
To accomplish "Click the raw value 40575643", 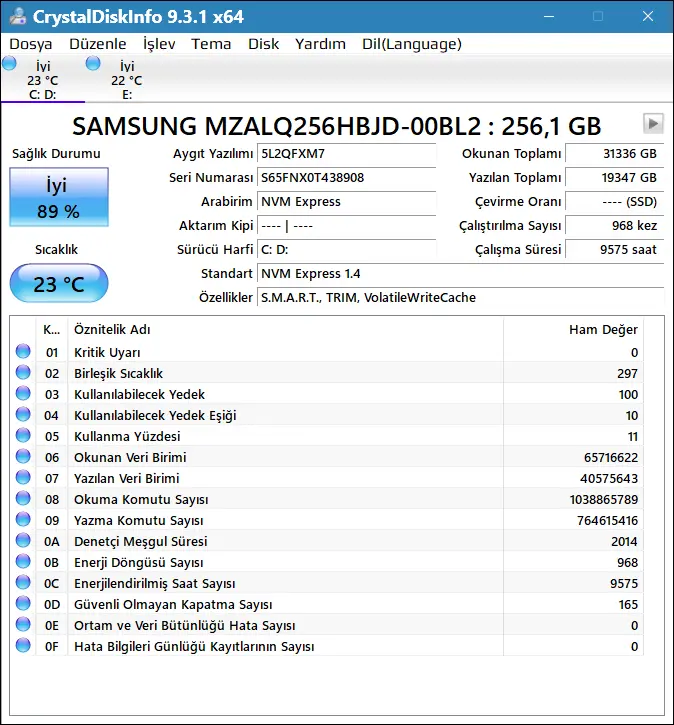I will pyautogui.click(x=609, y=479).
